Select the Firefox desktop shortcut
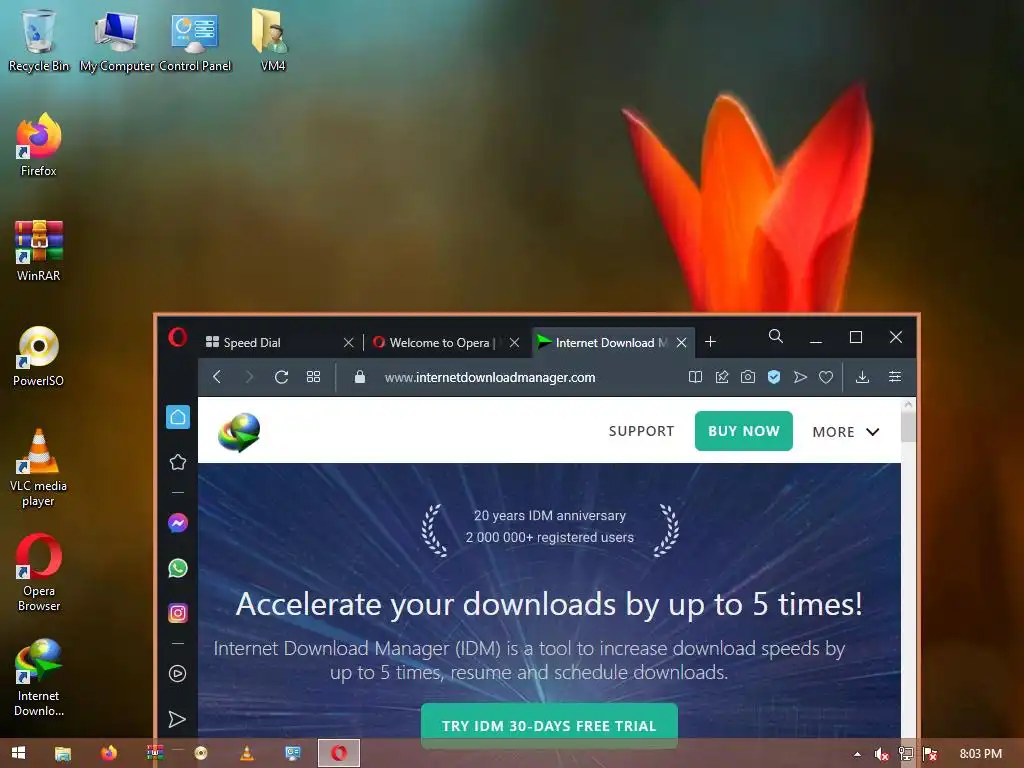The height and width of the screenshot is (768, 1024). coord(39,145)
